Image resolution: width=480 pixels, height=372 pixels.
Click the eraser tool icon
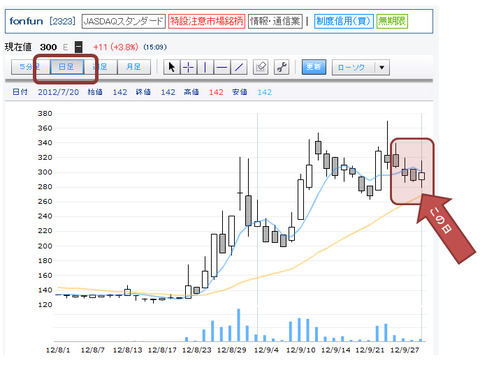pyautogui.click(x=261, y=67)
